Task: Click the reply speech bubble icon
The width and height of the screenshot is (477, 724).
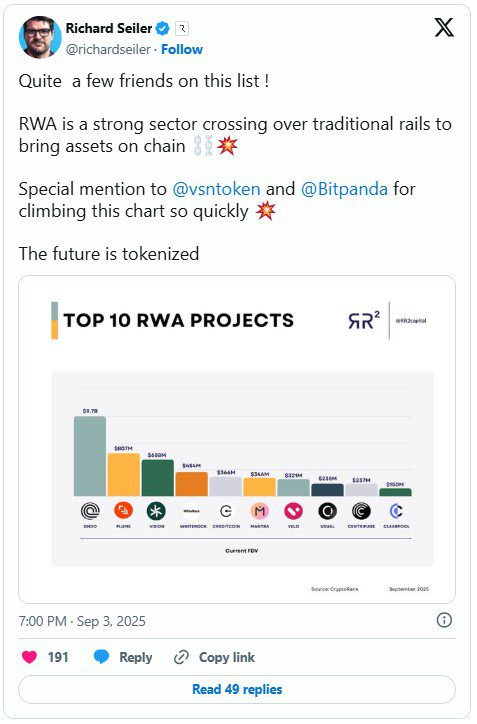Action: pos(101,657)
